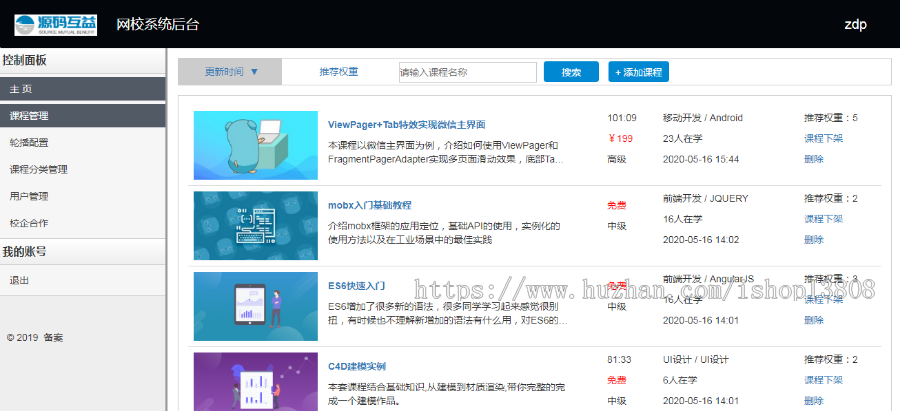The height and width of the screenshot is (411, 900).
Task: Click 课程下架 for the C4D course
Action: 823,380
